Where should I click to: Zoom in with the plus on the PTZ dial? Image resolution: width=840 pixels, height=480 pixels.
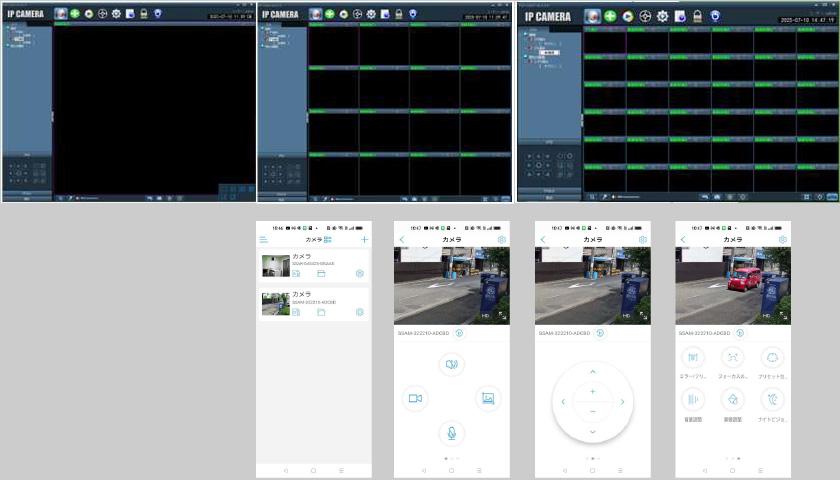592,392
